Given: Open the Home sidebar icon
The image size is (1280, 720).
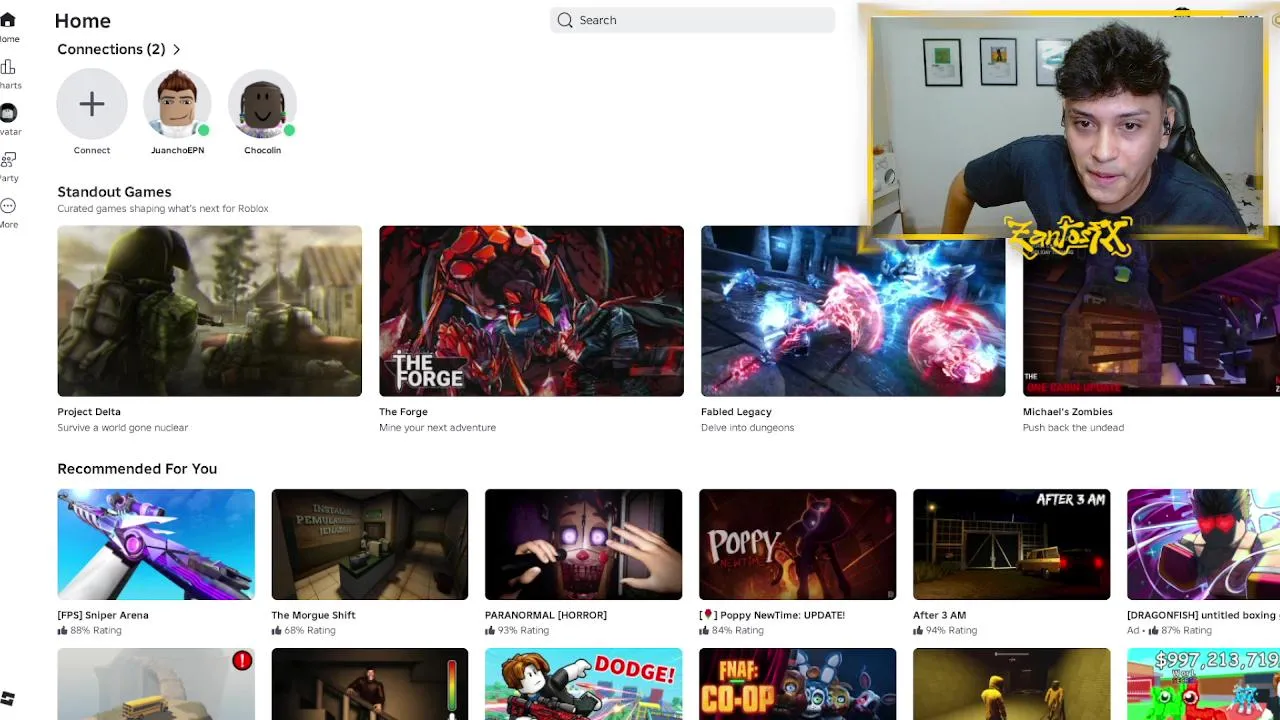Looking at the screenshot, I should (x=8, y=20).
